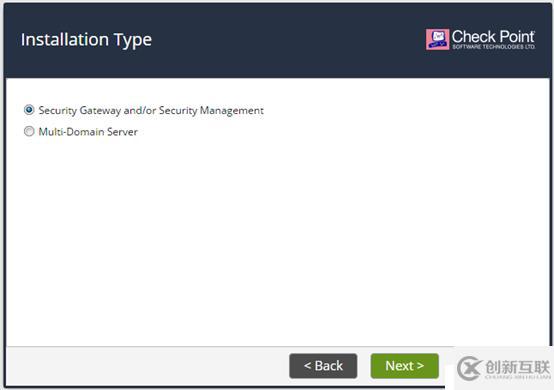Click the right angle bracket in Next

(x=420, y=366)
